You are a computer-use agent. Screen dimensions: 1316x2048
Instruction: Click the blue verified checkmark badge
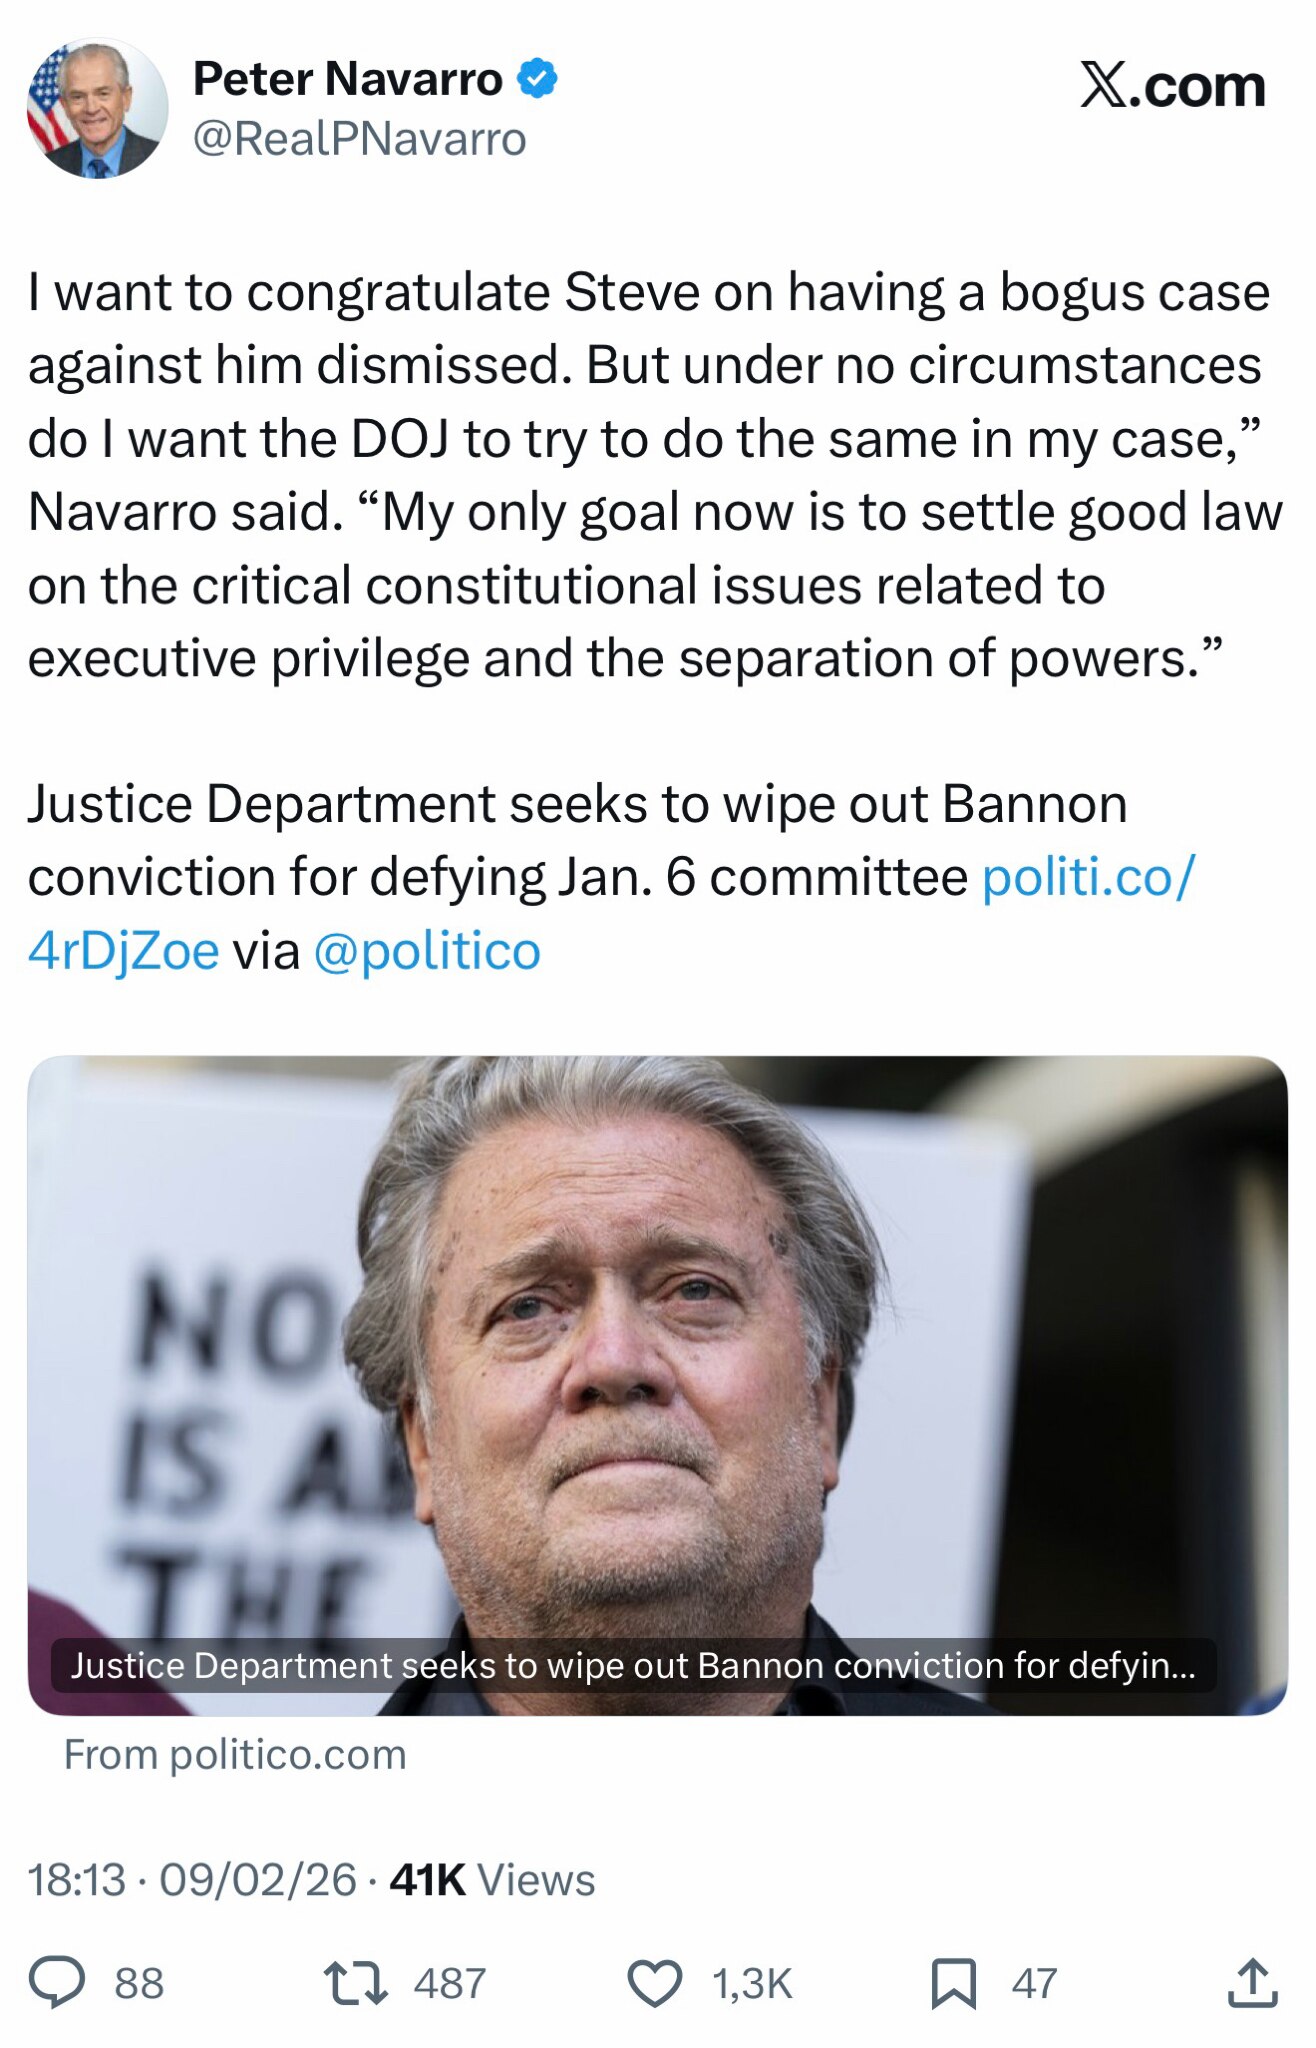[x=538, y=79]
